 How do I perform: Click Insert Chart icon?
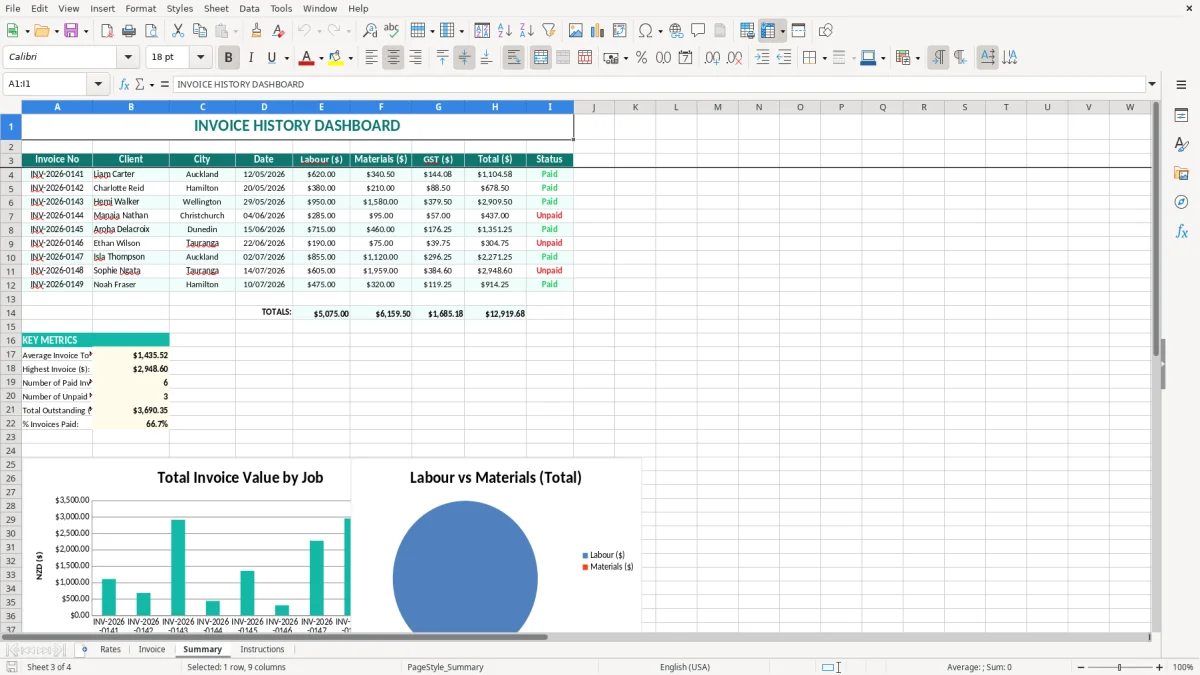pyautogui.click(x=598, y=31)
